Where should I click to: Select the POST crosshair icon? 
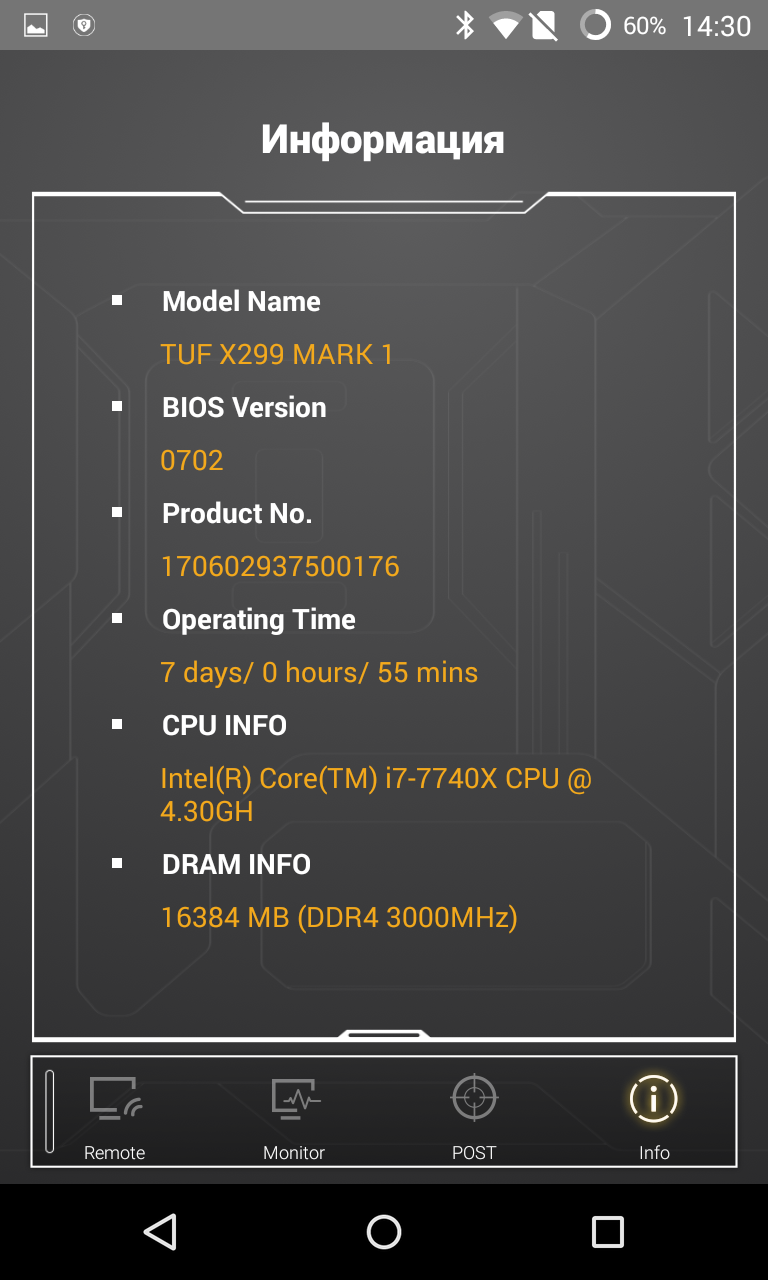(x=474, y=1098)
